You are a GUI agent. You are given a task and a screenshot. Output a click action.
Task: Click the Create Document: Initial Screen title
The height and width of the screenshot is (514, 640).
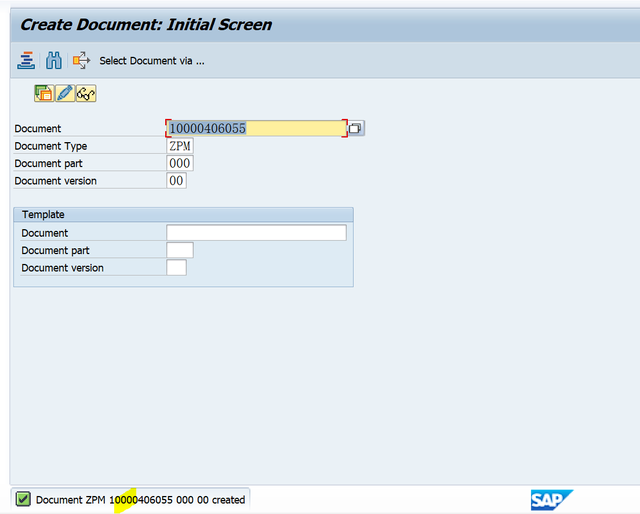coord(146,24)
